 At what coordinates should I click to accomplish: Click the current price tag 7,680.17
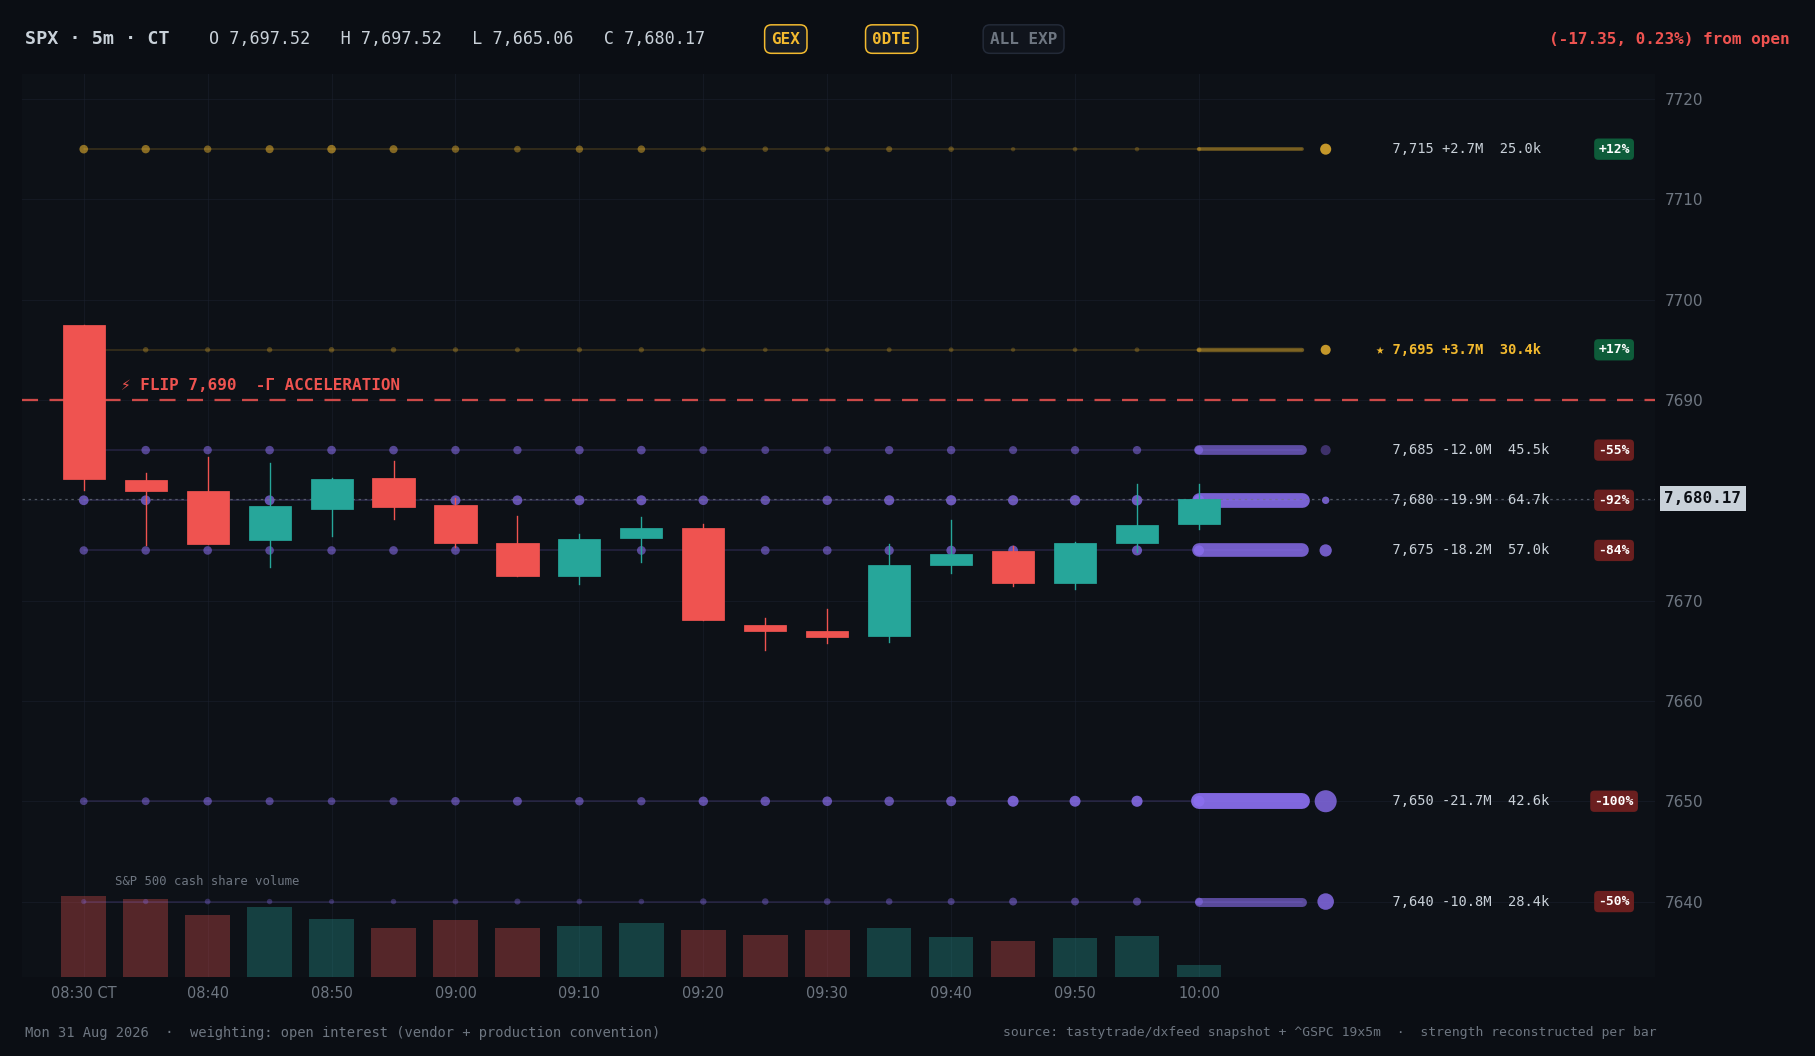pos(1702,498)
